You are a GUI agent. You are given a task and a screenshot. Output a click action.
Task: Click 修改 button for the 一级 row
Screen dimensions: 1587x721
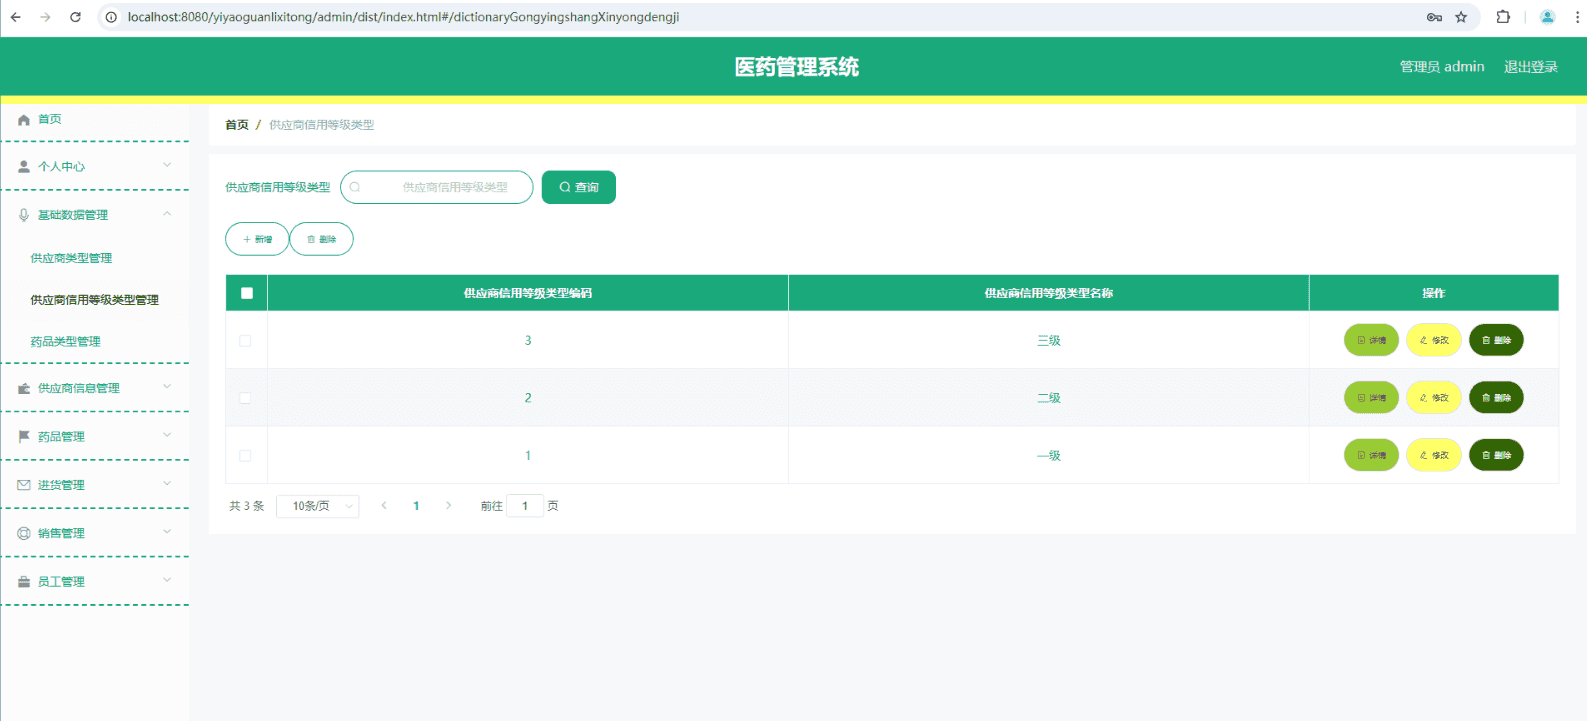(1434, 455)
